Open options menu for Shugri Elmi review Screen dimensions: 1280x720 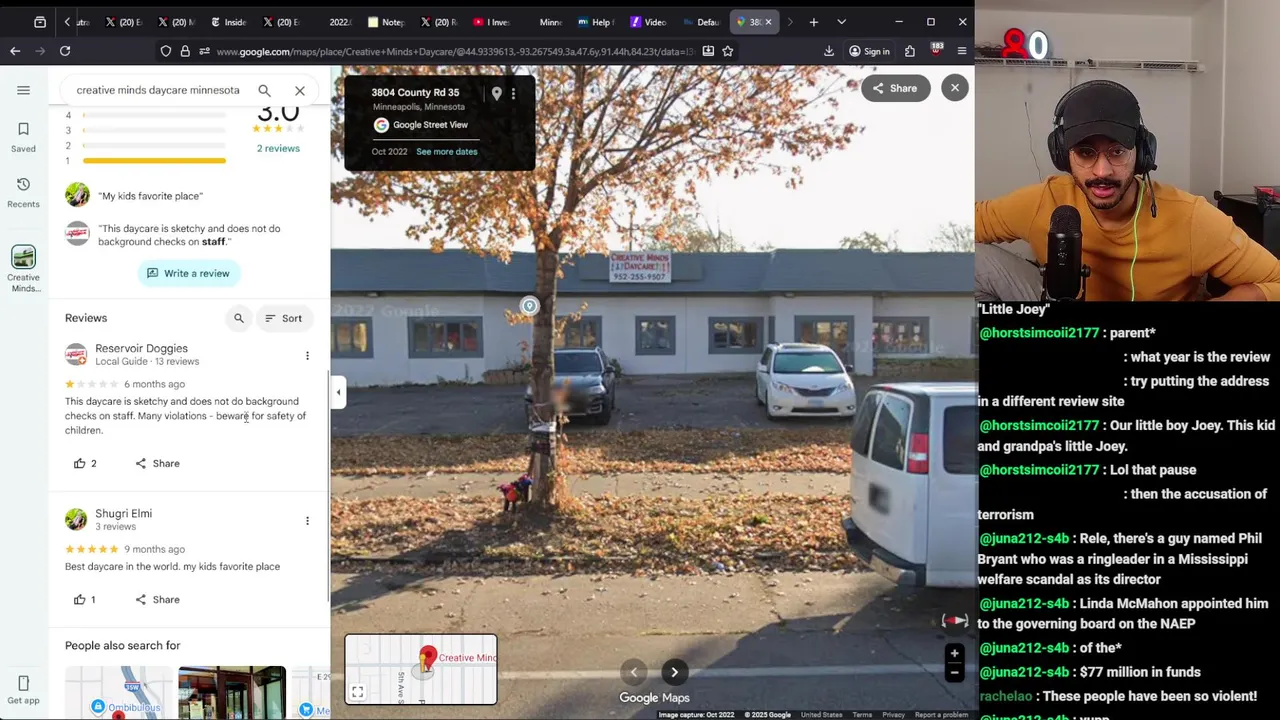(307, 521)
